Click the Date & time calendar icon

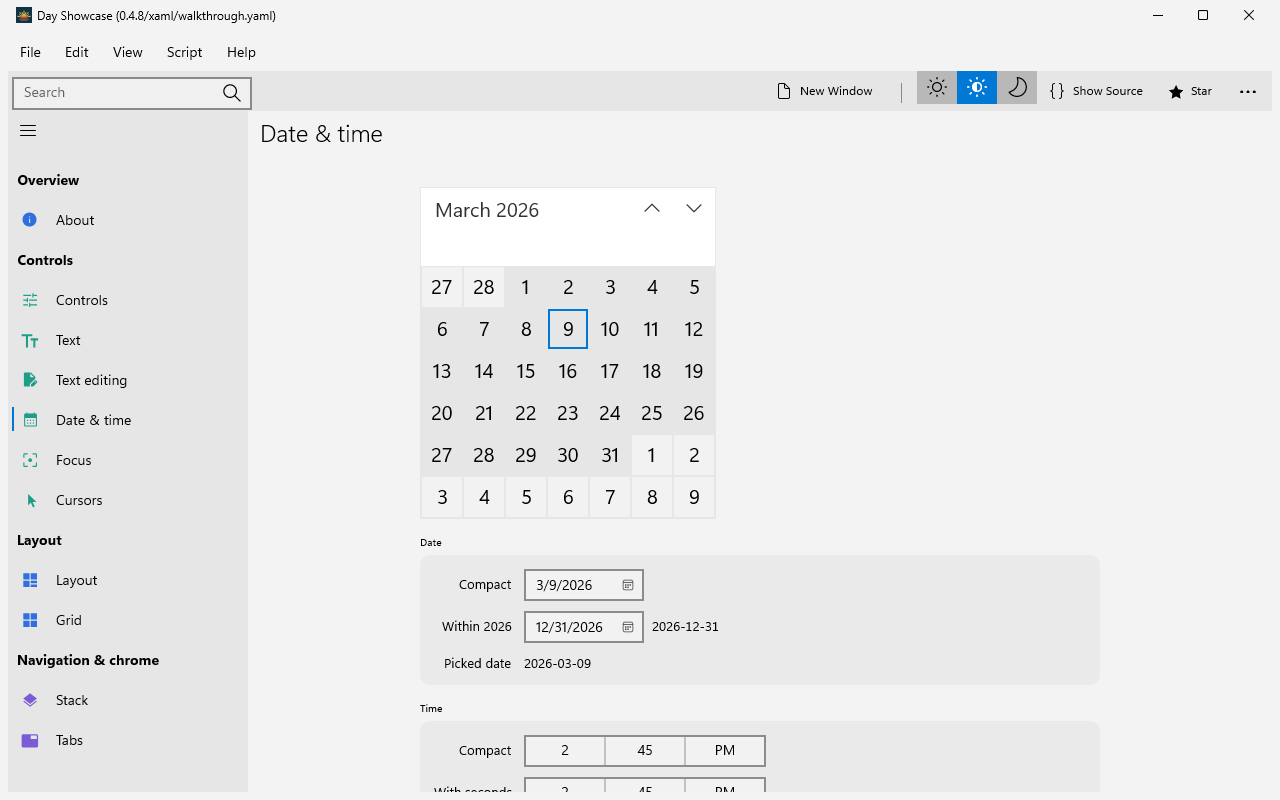click(30, 420)
